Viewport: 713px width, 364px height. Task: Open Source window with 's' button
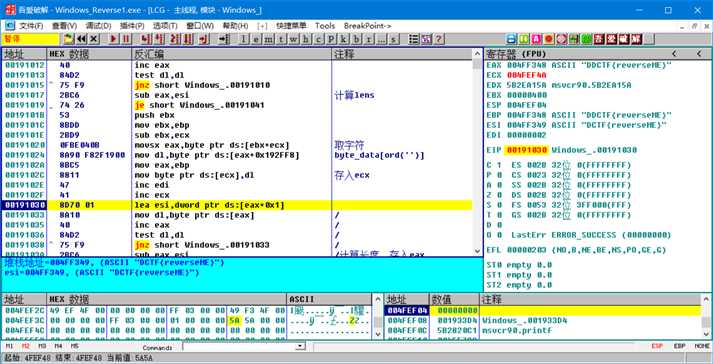pyautogui.click(x=393, y=39)
